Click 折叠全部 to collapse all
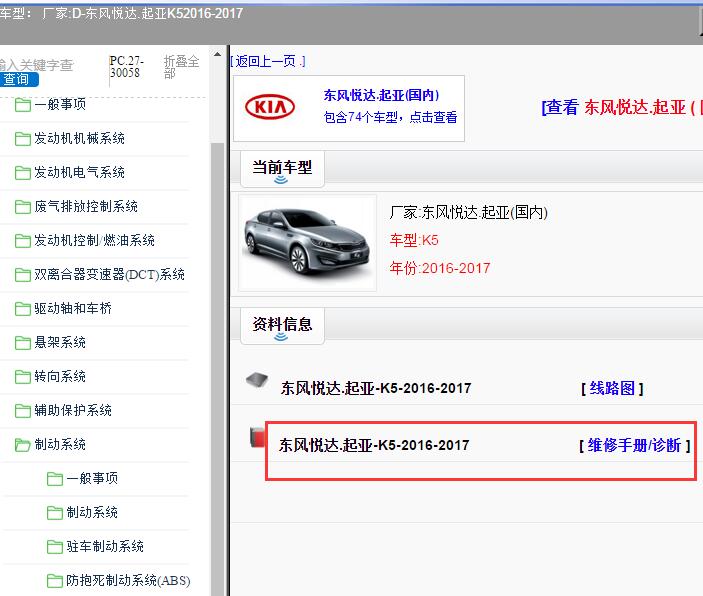The height and width of the screenshot is (596, 703). point(181,66)
